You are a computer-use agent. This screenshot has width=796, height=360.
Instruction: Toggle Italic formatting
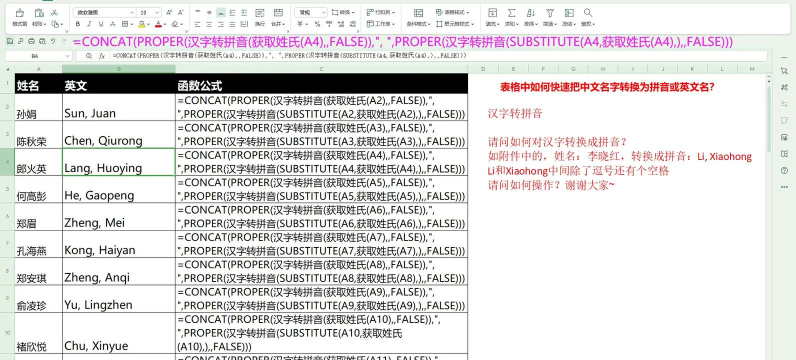(x=89, y=24)
